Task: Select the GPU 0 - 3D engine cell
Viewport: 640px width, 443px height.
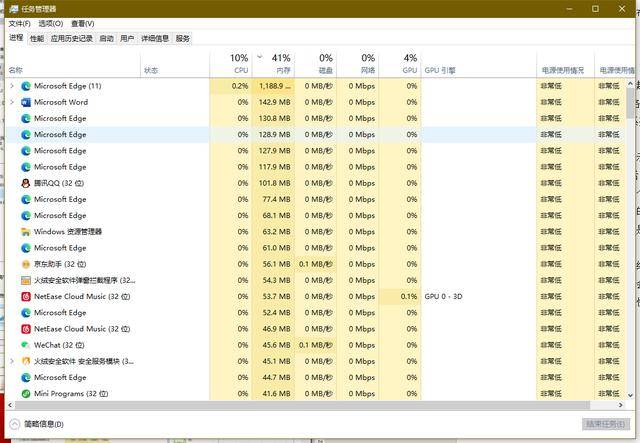Action: pos(479,296)
